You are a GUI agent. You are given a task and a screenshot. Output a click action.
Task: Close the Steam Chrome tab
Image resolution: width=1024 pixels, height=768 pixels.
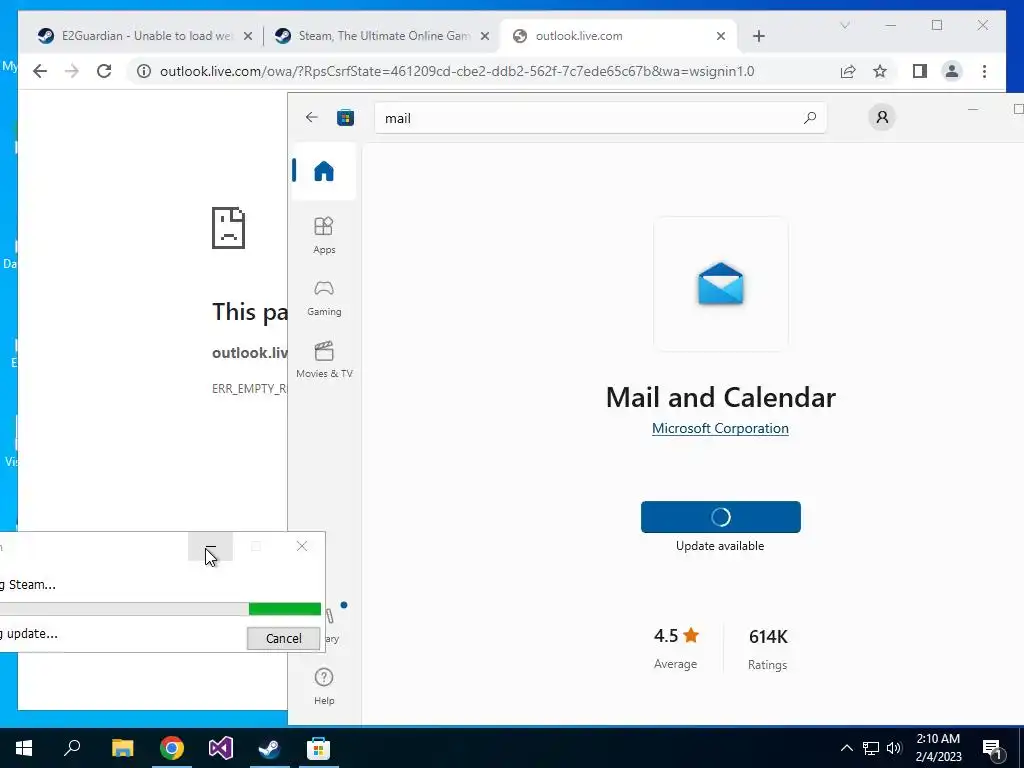pos(485,36)
